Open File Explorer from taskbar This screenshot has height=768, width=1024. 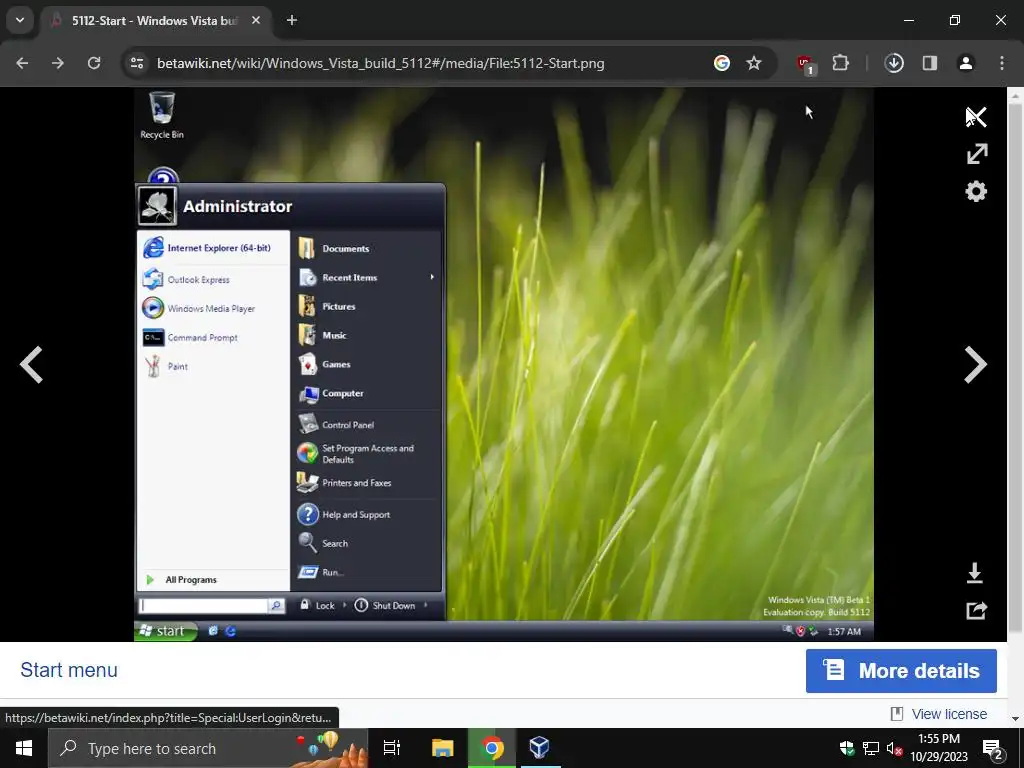click(x=442, y=748)
